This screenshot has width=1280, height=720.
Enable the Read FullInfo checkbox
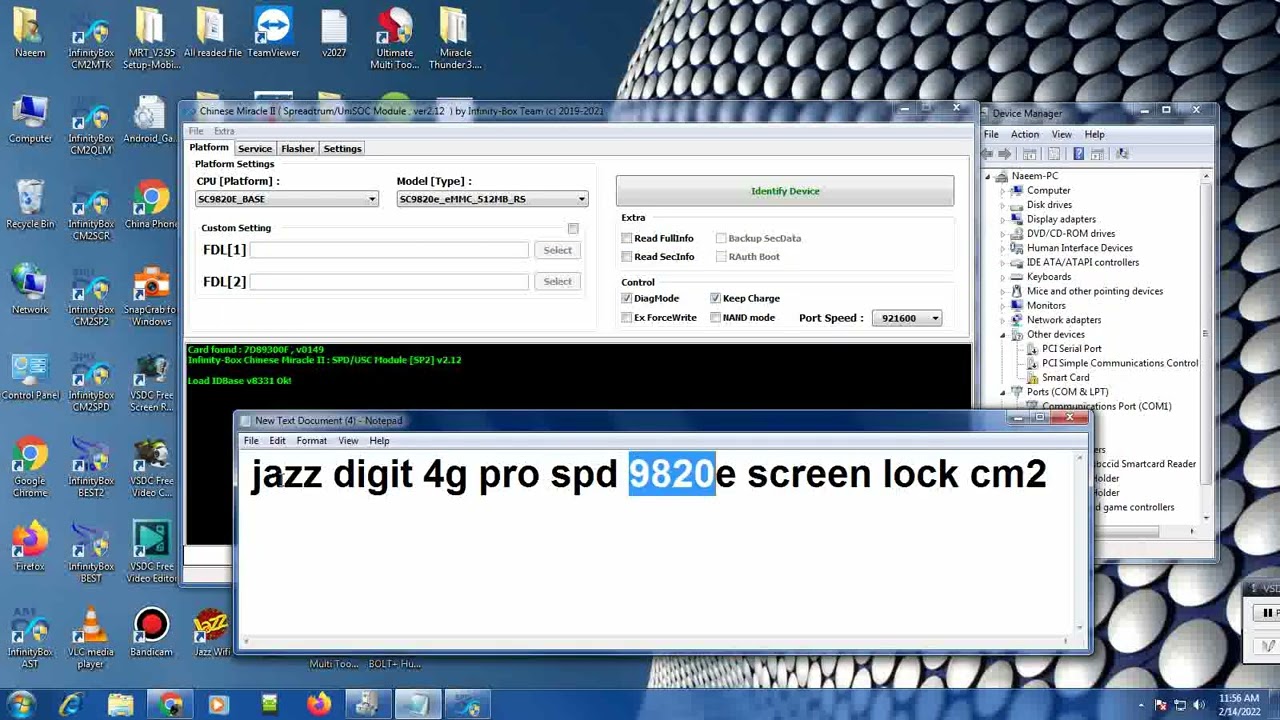coord(627,238)
